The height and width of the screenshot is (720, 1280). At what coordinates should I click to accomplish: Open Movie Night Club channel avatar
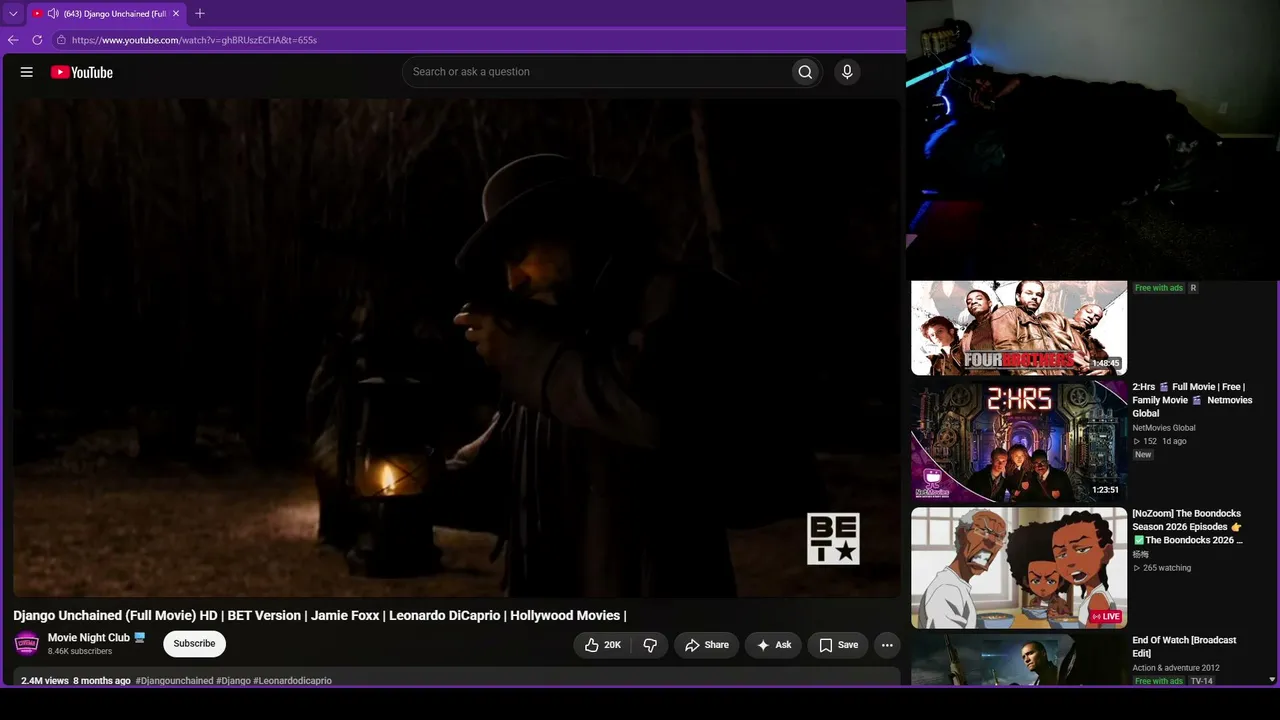[x=27, y=643]
